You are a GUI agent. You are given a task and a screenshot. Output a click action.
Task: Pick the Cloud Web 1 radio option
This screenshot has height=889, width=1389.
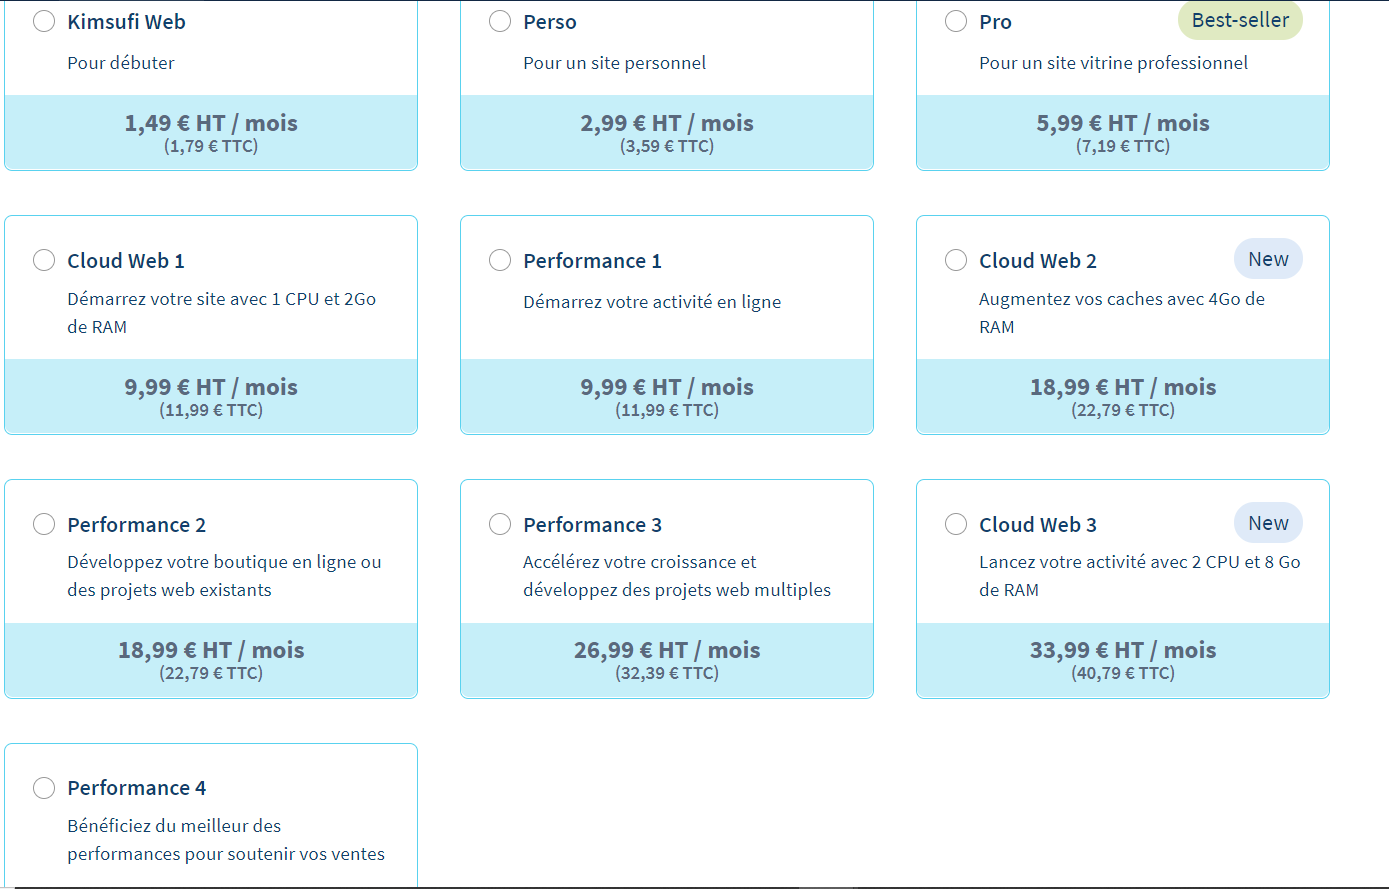click(x=44, y=261)
